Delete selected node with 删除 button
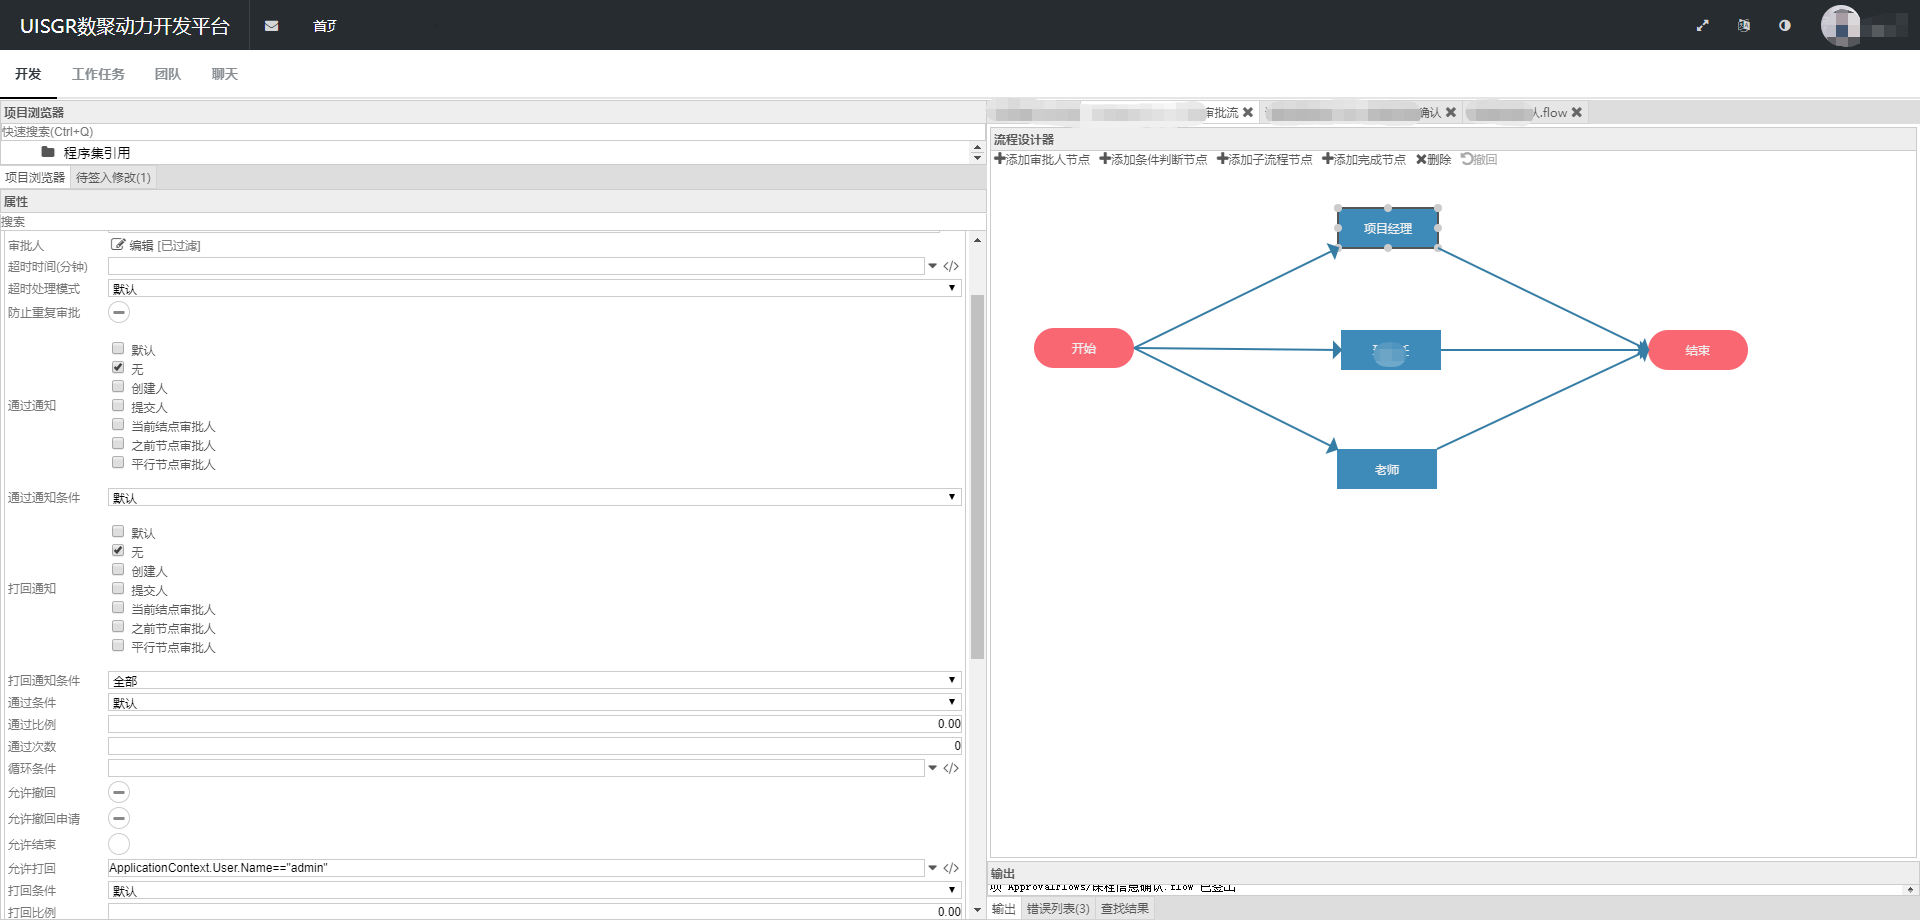Screen dimensions: 1920x920 click(x=1433, y=160)
